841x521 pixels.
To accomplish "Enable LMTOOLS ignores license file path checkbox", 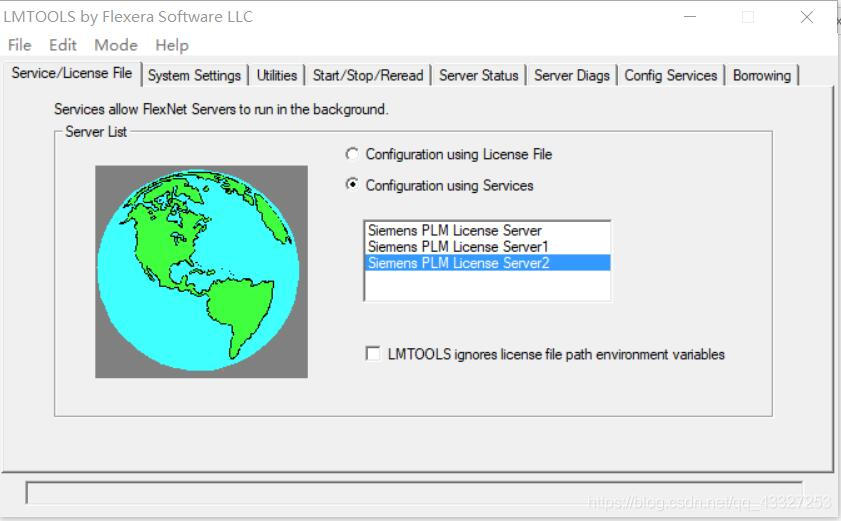I will coord(373,354).
